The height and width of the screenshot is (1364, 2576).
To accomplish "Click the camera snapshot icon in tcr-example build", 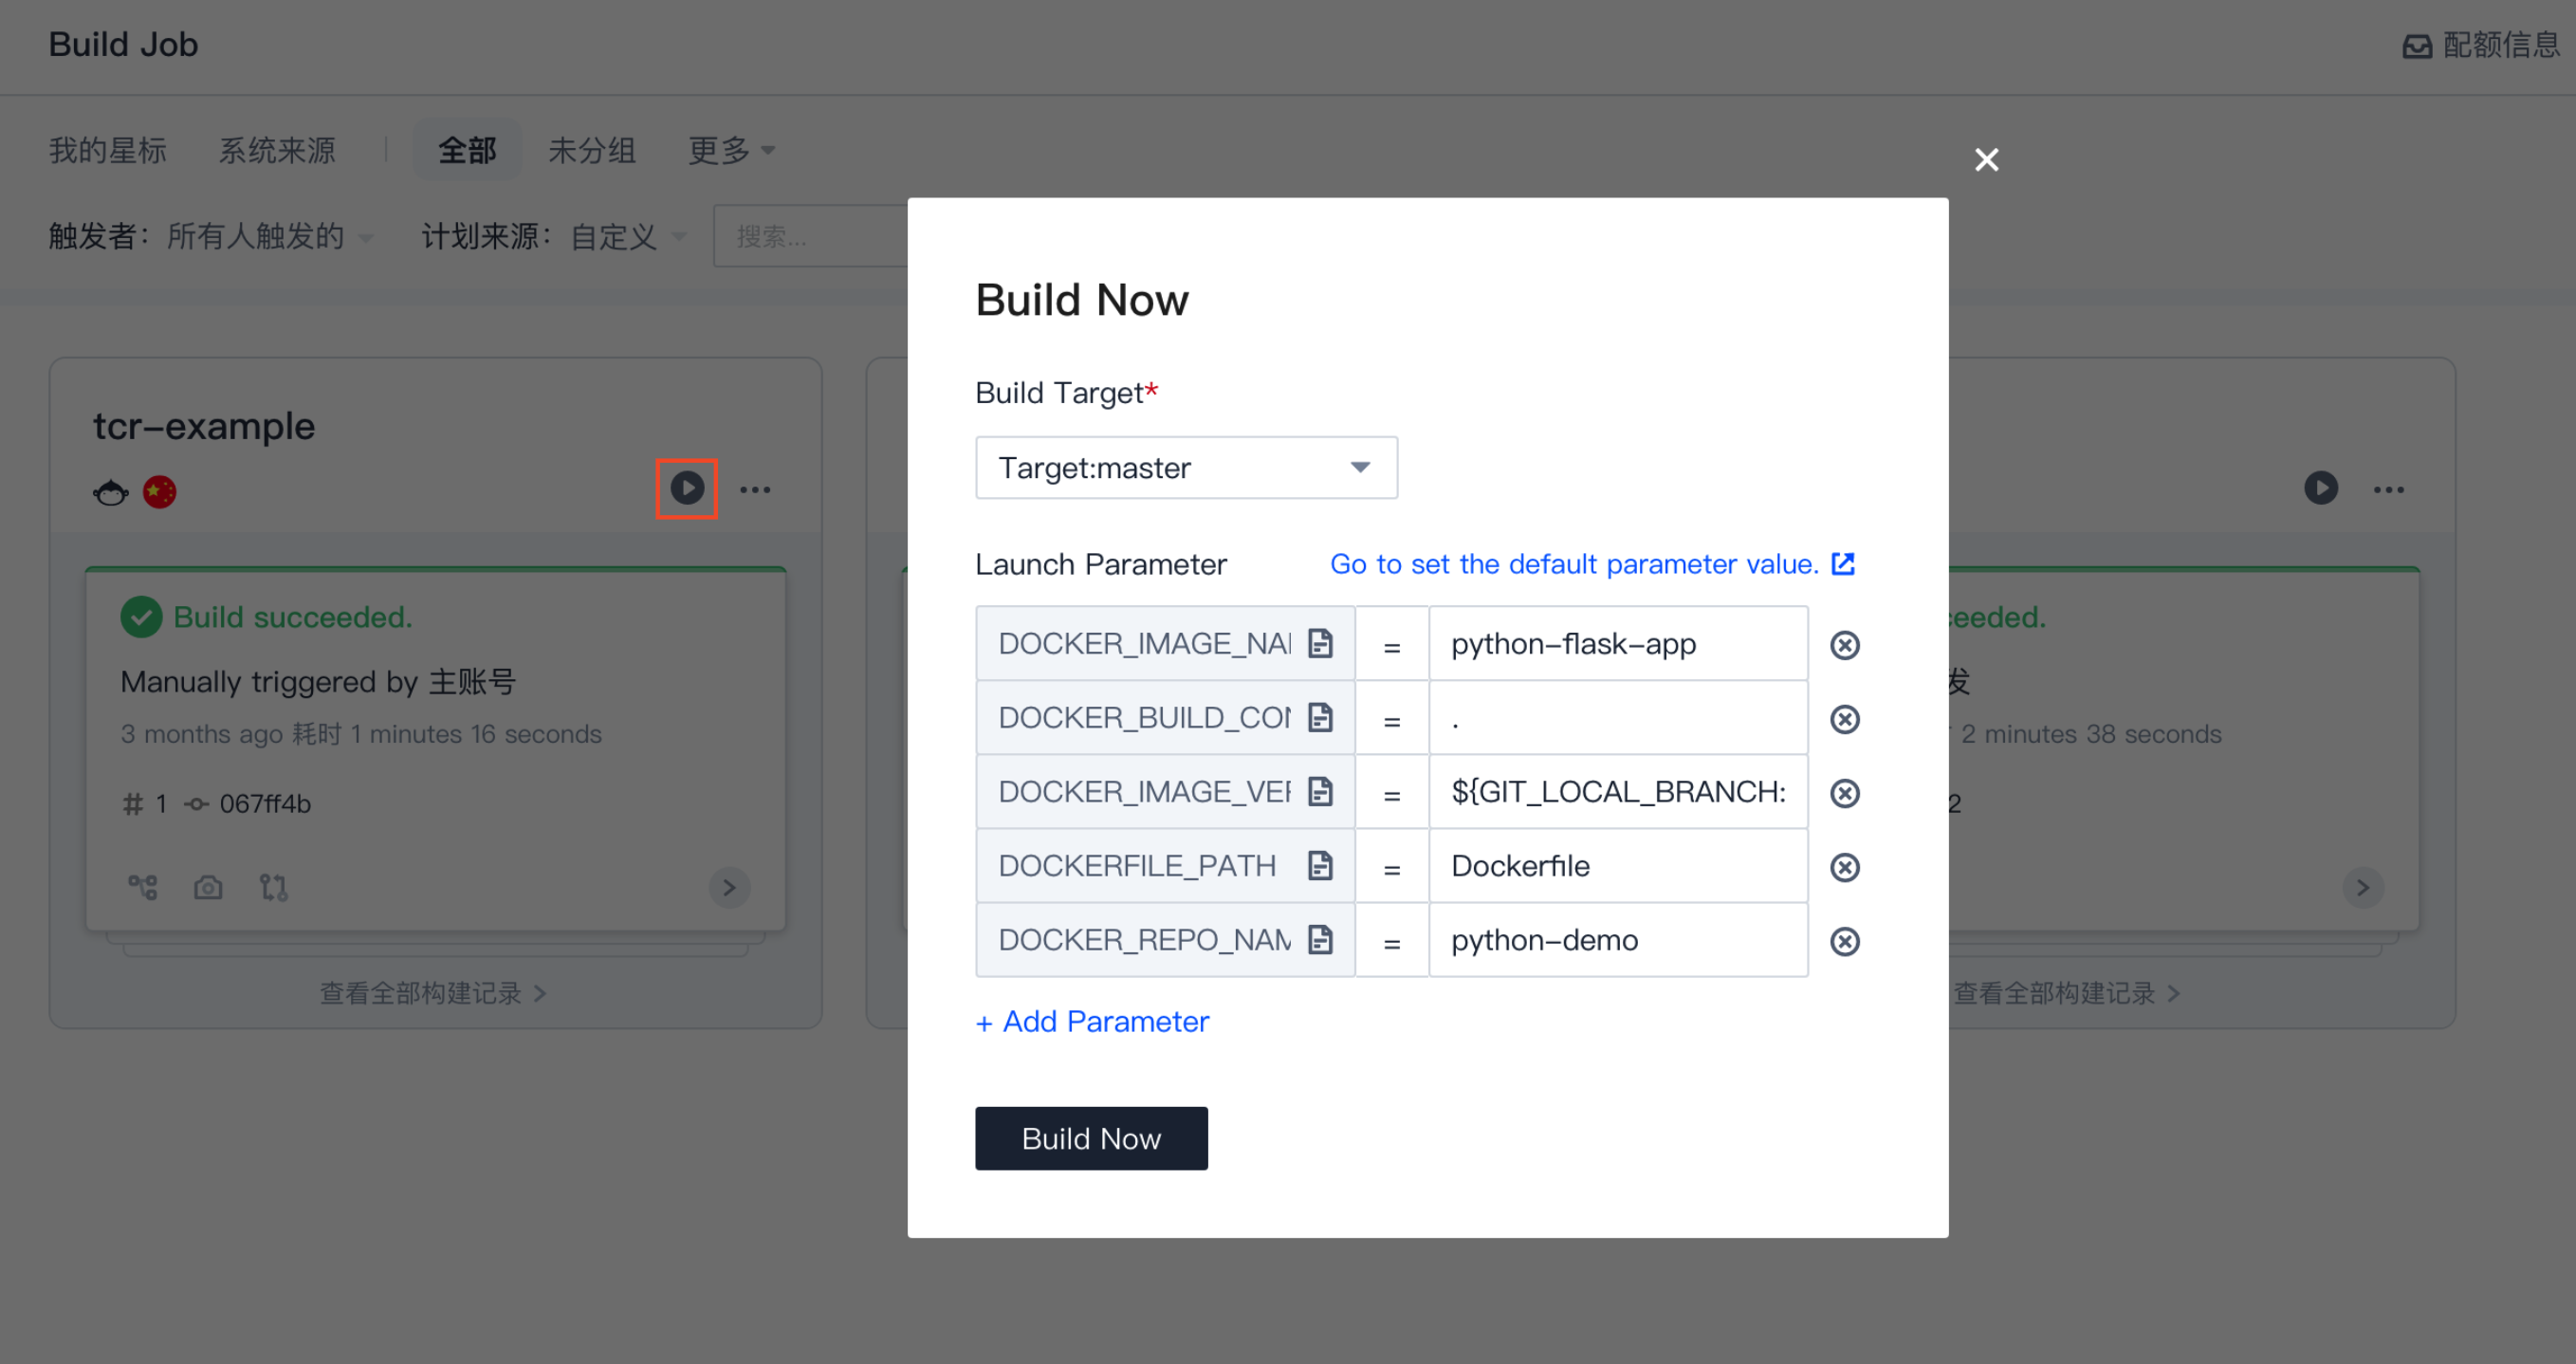I will [x=208, y=887].
